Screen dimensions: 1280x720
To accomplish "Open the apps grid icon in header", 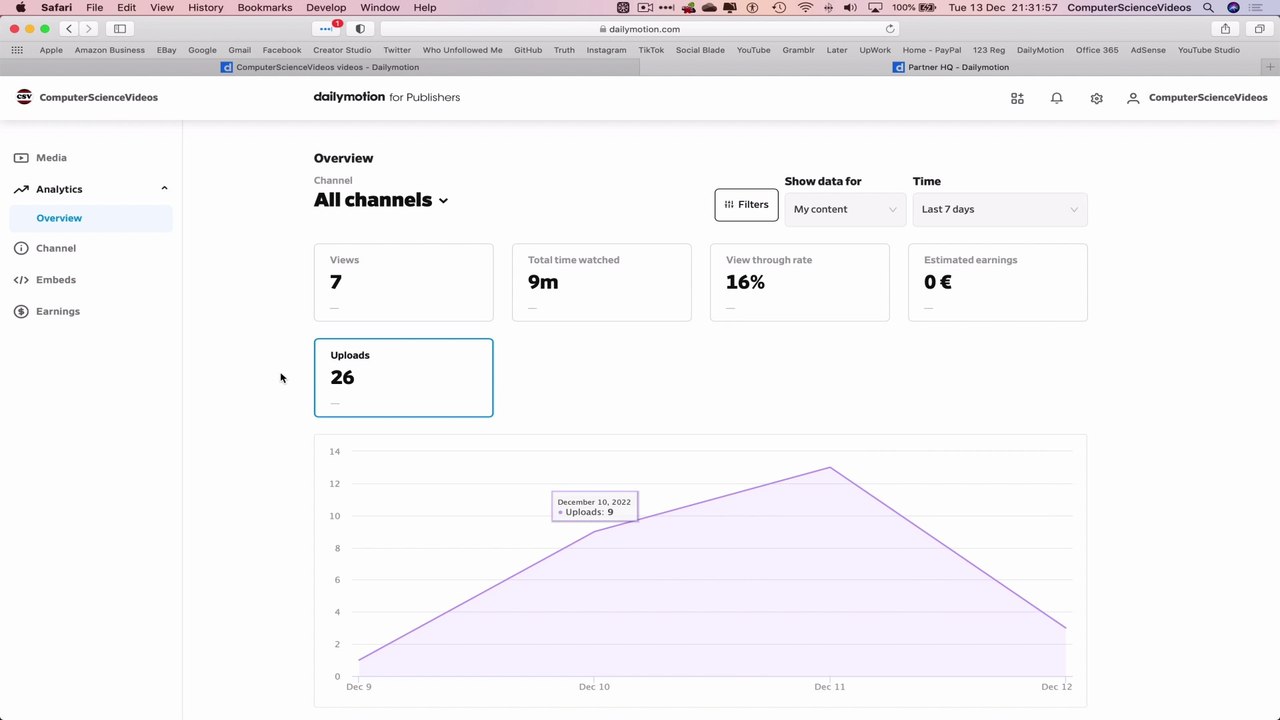I will pos(1017,98).
